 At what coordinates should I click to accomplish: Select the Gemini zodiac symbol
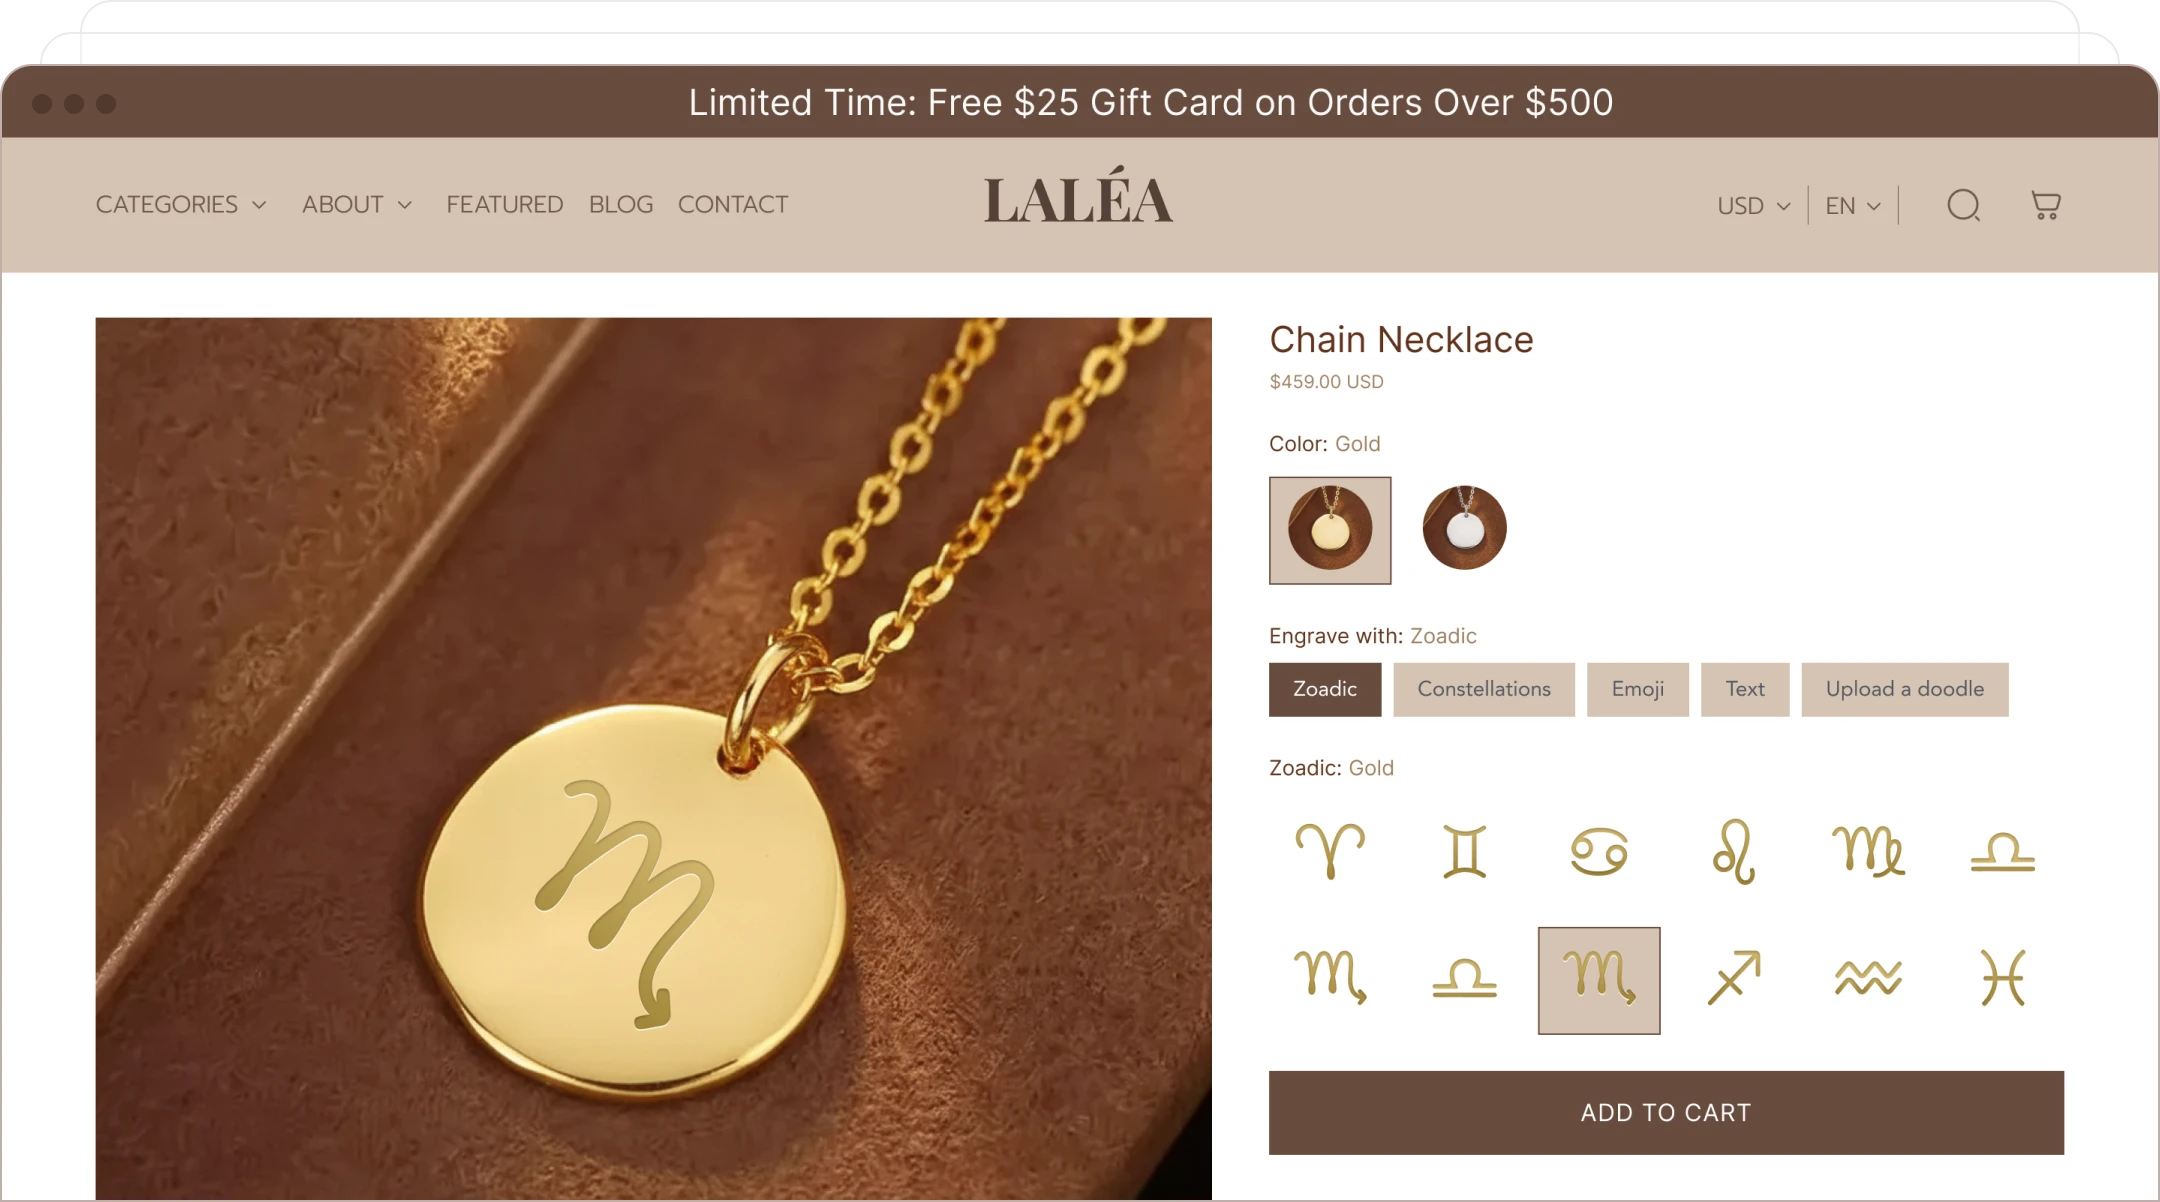[x=1464, y=851]
